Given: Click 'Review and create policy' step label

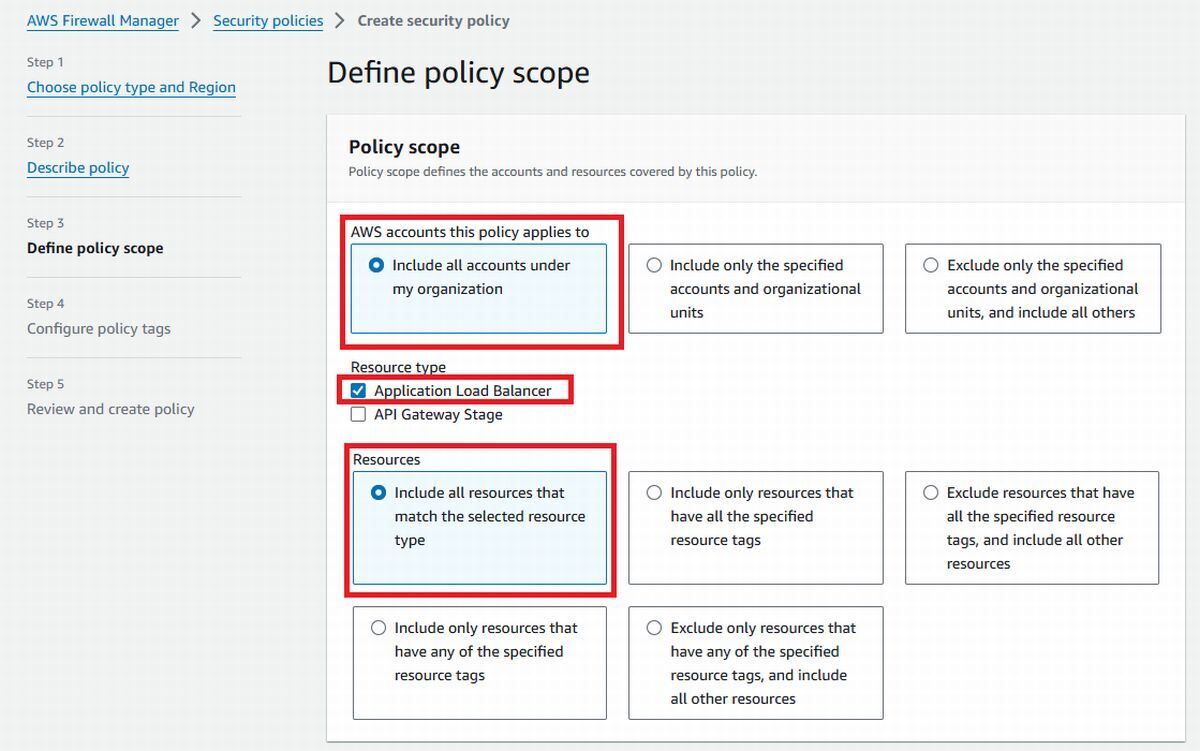Looking at the screenshot, I should (x=111, y=409).
